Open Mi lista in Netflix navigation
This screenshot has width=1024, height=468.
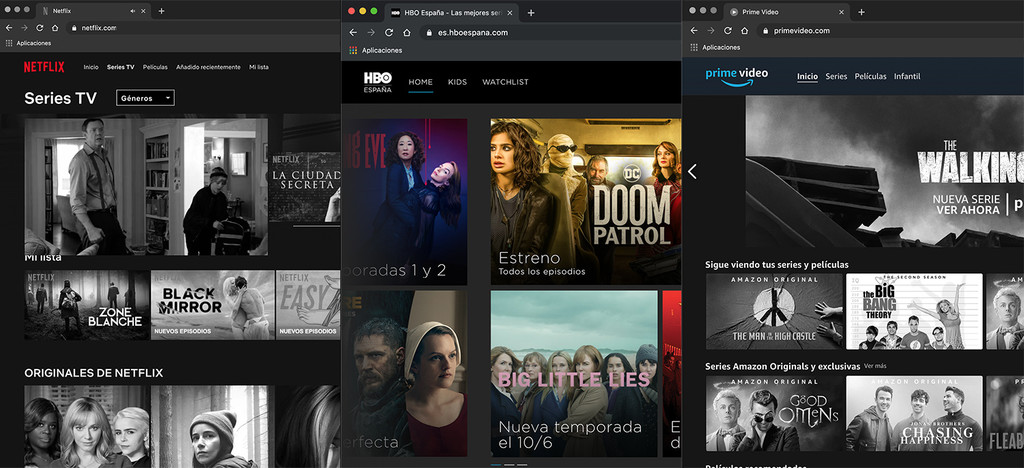coord(259,67)
